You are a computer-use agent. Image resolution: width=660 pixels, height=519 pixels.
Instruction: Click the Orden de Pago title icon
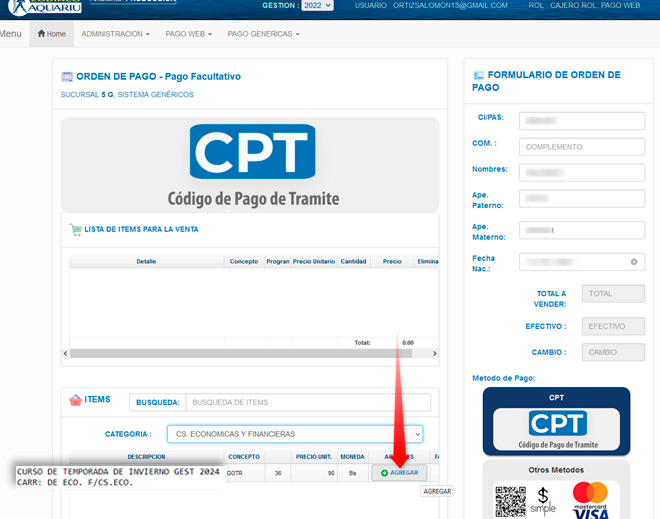pyautogui.click(x=67, y=77)
